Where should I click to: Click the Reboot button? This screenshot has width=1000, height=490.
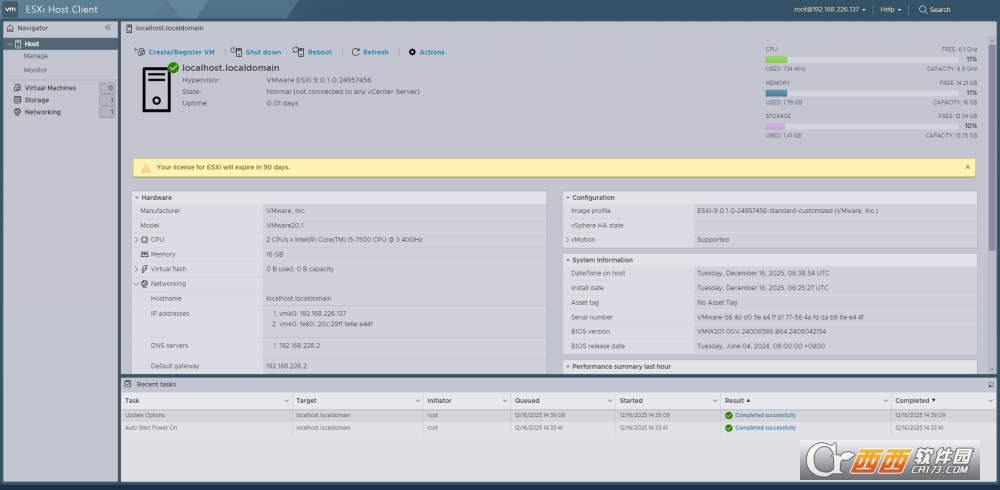pos(312,52)
